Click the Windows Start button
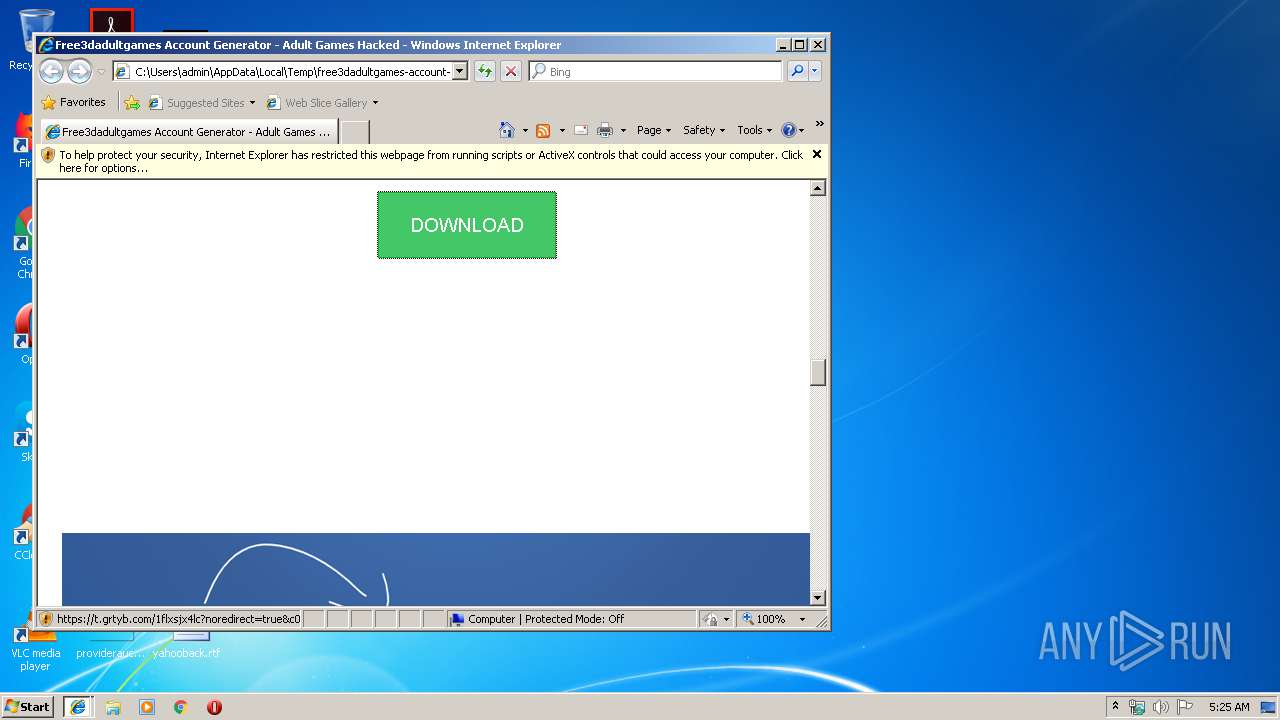 [x=27, y=706]
